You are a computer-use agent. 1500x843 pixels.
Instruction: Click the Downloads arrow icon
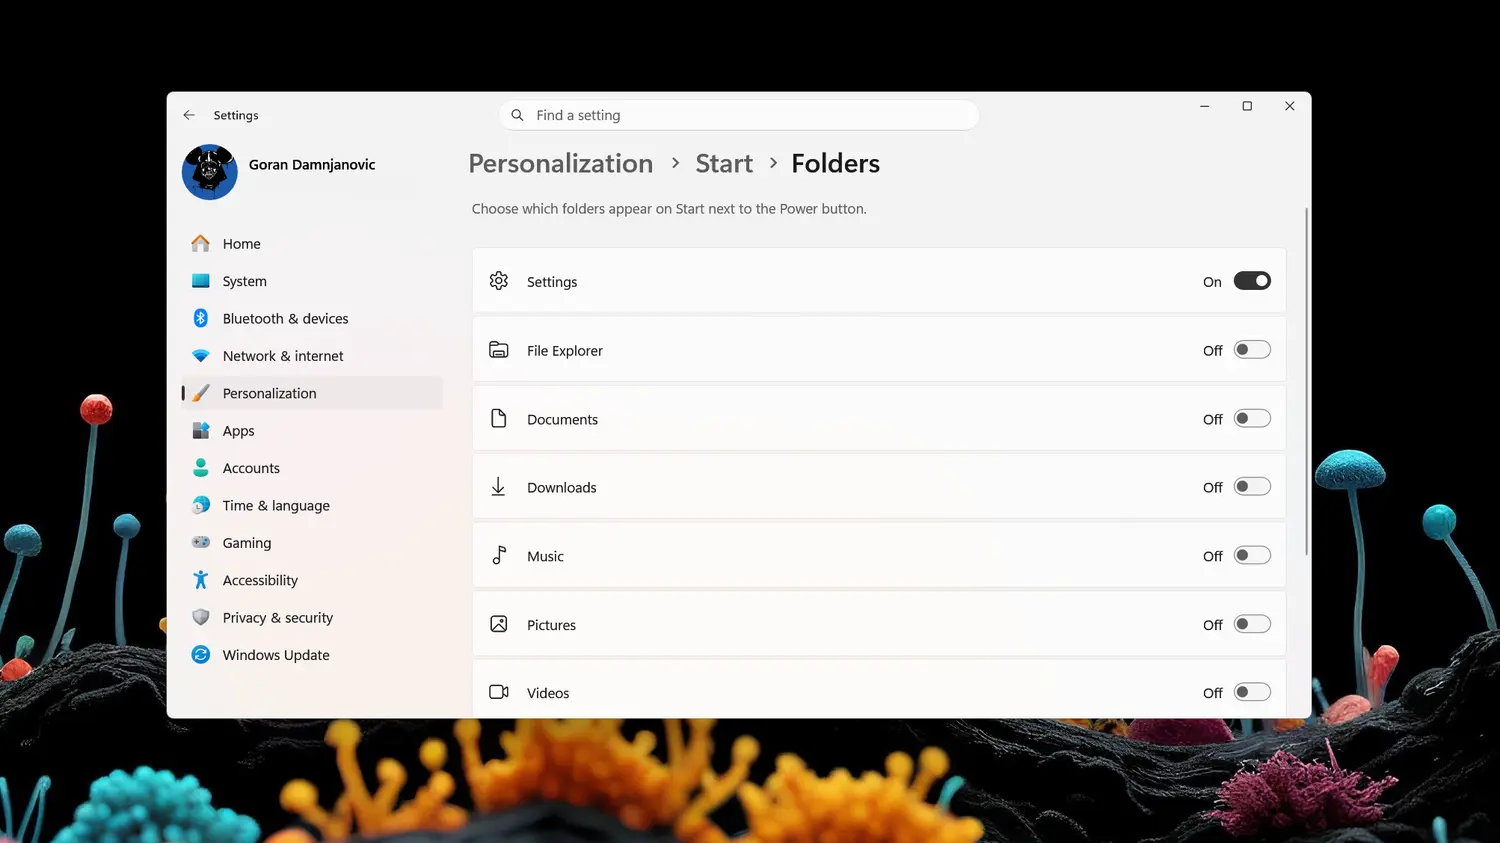[498, 487]
